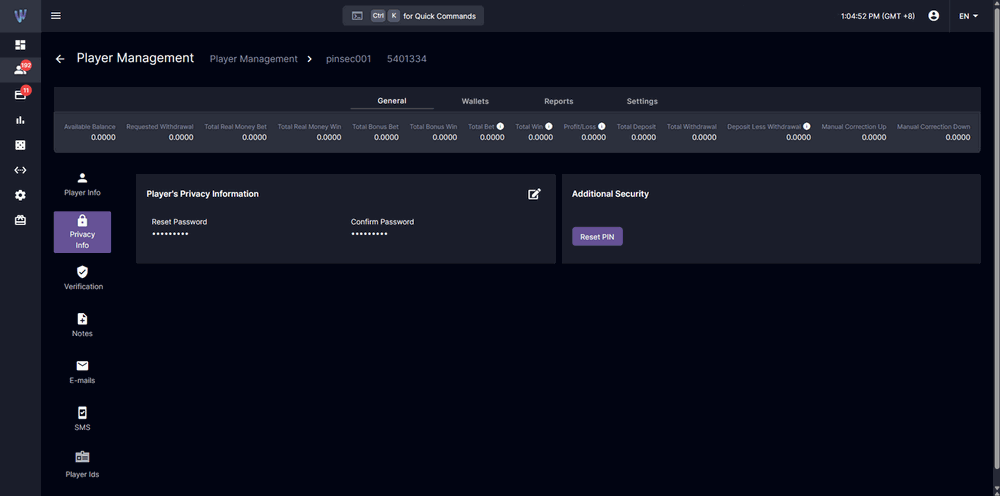The width and height of the screenshot is (1000, 496).
Task: Click the Reset PIN button
Action: [598, 237]
